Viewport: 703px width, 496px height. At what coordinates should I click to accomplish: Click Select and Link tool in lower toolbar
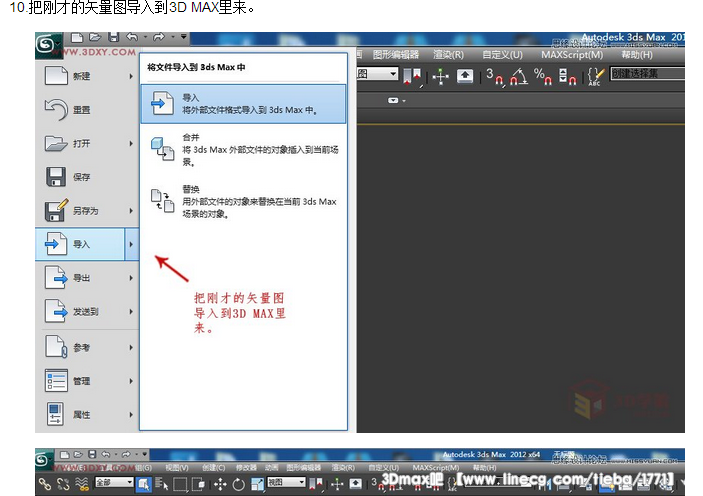tap(45, 484)
